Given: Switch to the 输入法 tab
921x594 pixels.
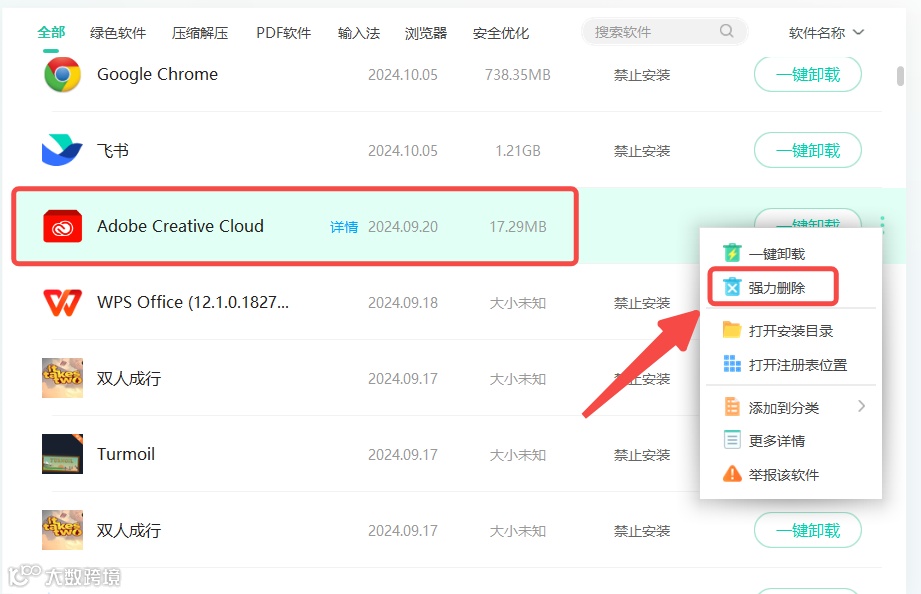Looking at the screenshot, I should point(358,33).
